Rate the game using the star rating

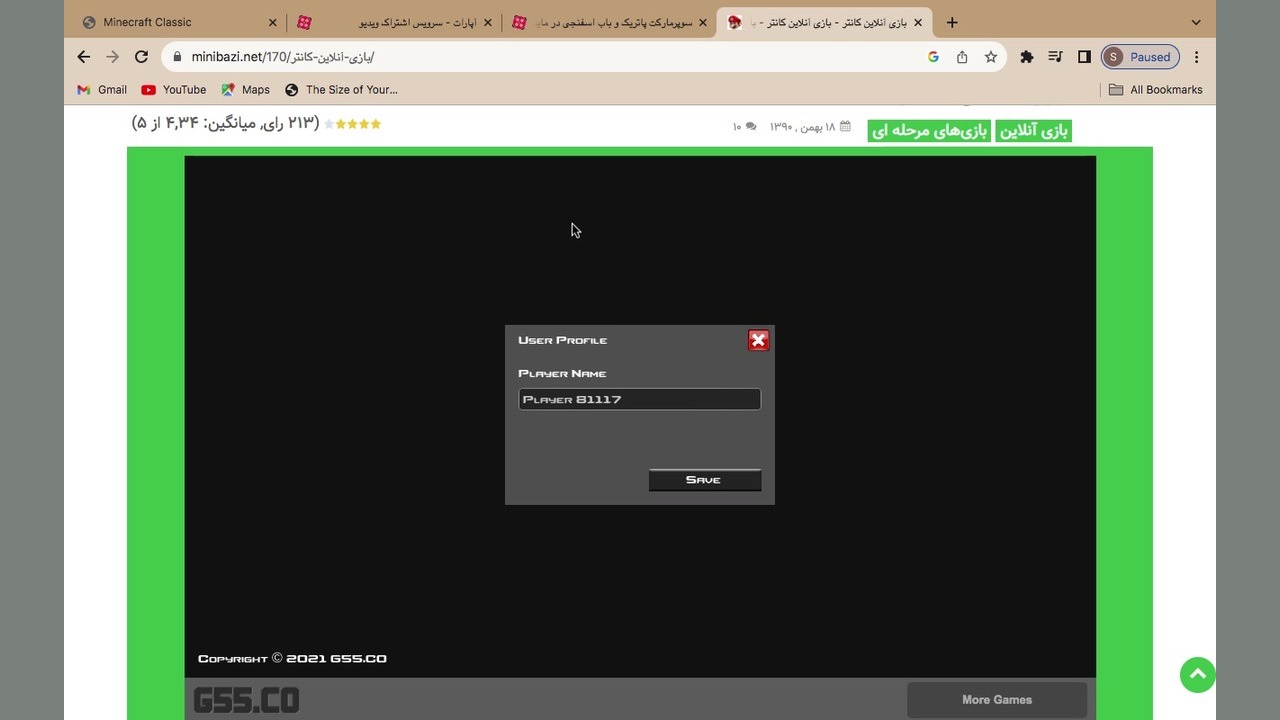pos(352,123)
